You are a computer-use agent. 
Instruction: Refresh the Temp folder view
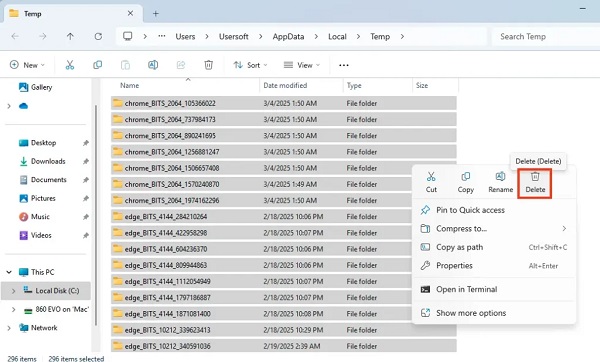pos(98,36)
